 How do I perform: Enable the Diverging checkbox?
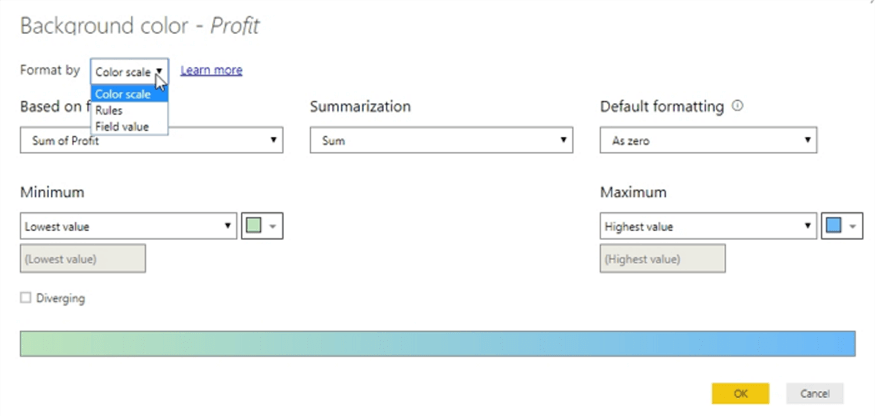pos(26,298)
